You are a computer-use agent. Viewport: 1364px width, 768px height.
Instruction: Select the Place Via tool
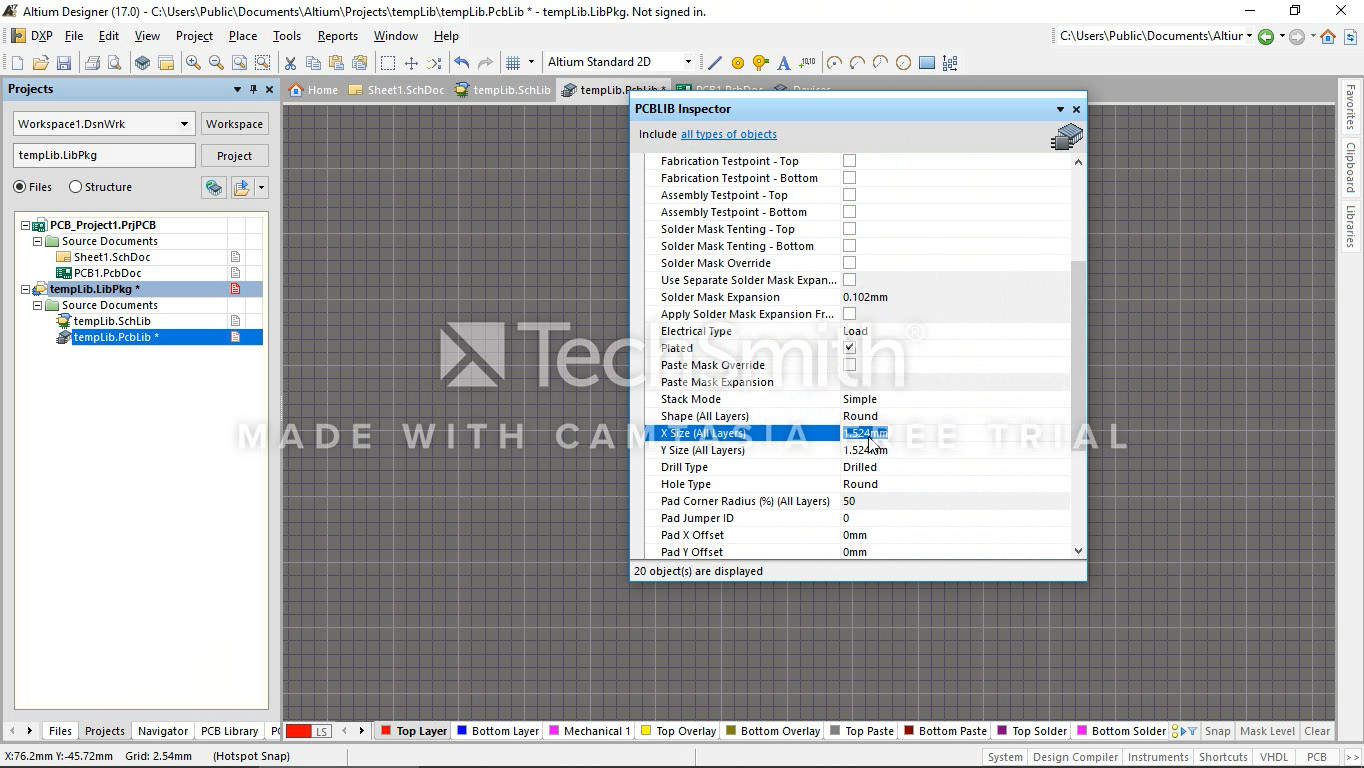(x=761, y=63)
